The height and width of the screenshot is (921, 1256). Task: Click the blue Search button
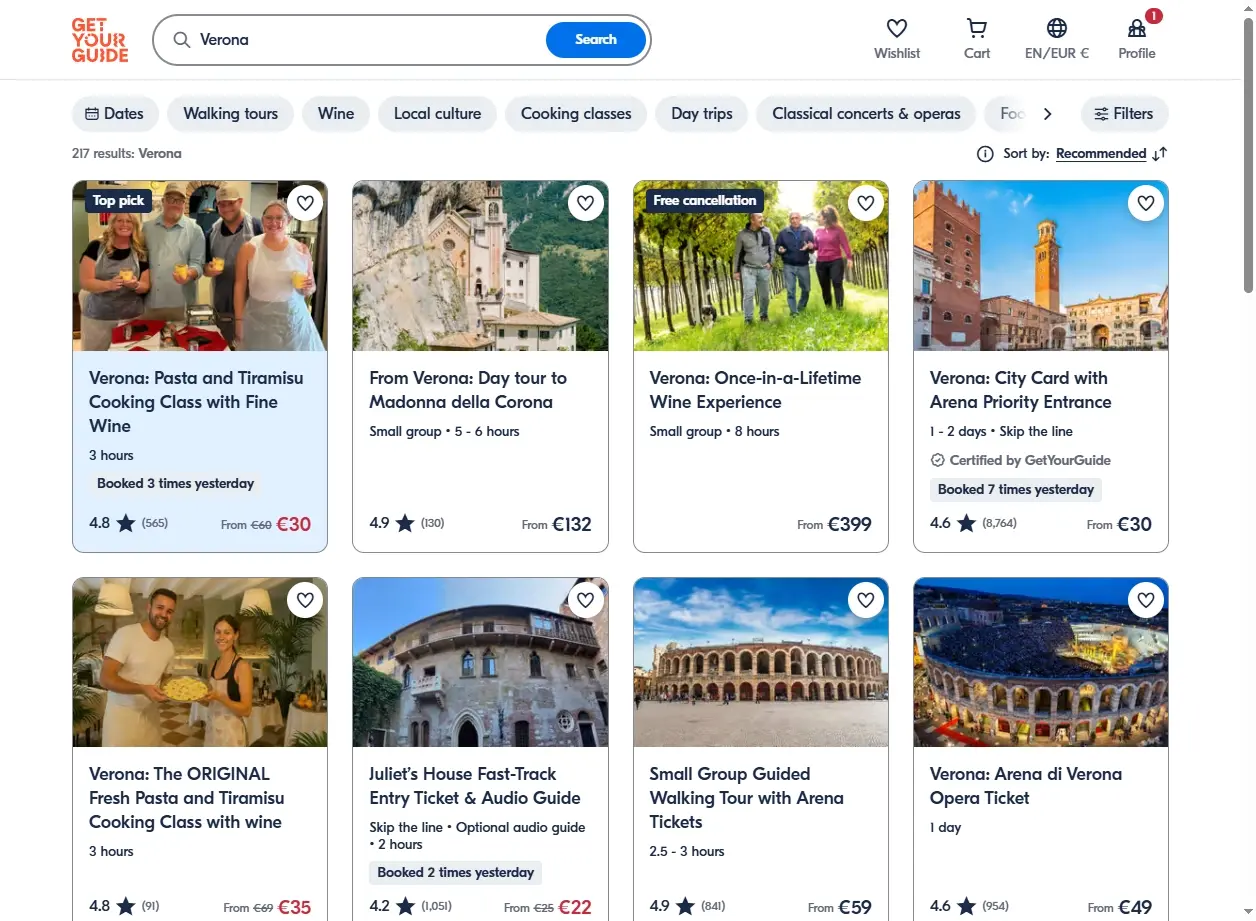click(596, 40)
